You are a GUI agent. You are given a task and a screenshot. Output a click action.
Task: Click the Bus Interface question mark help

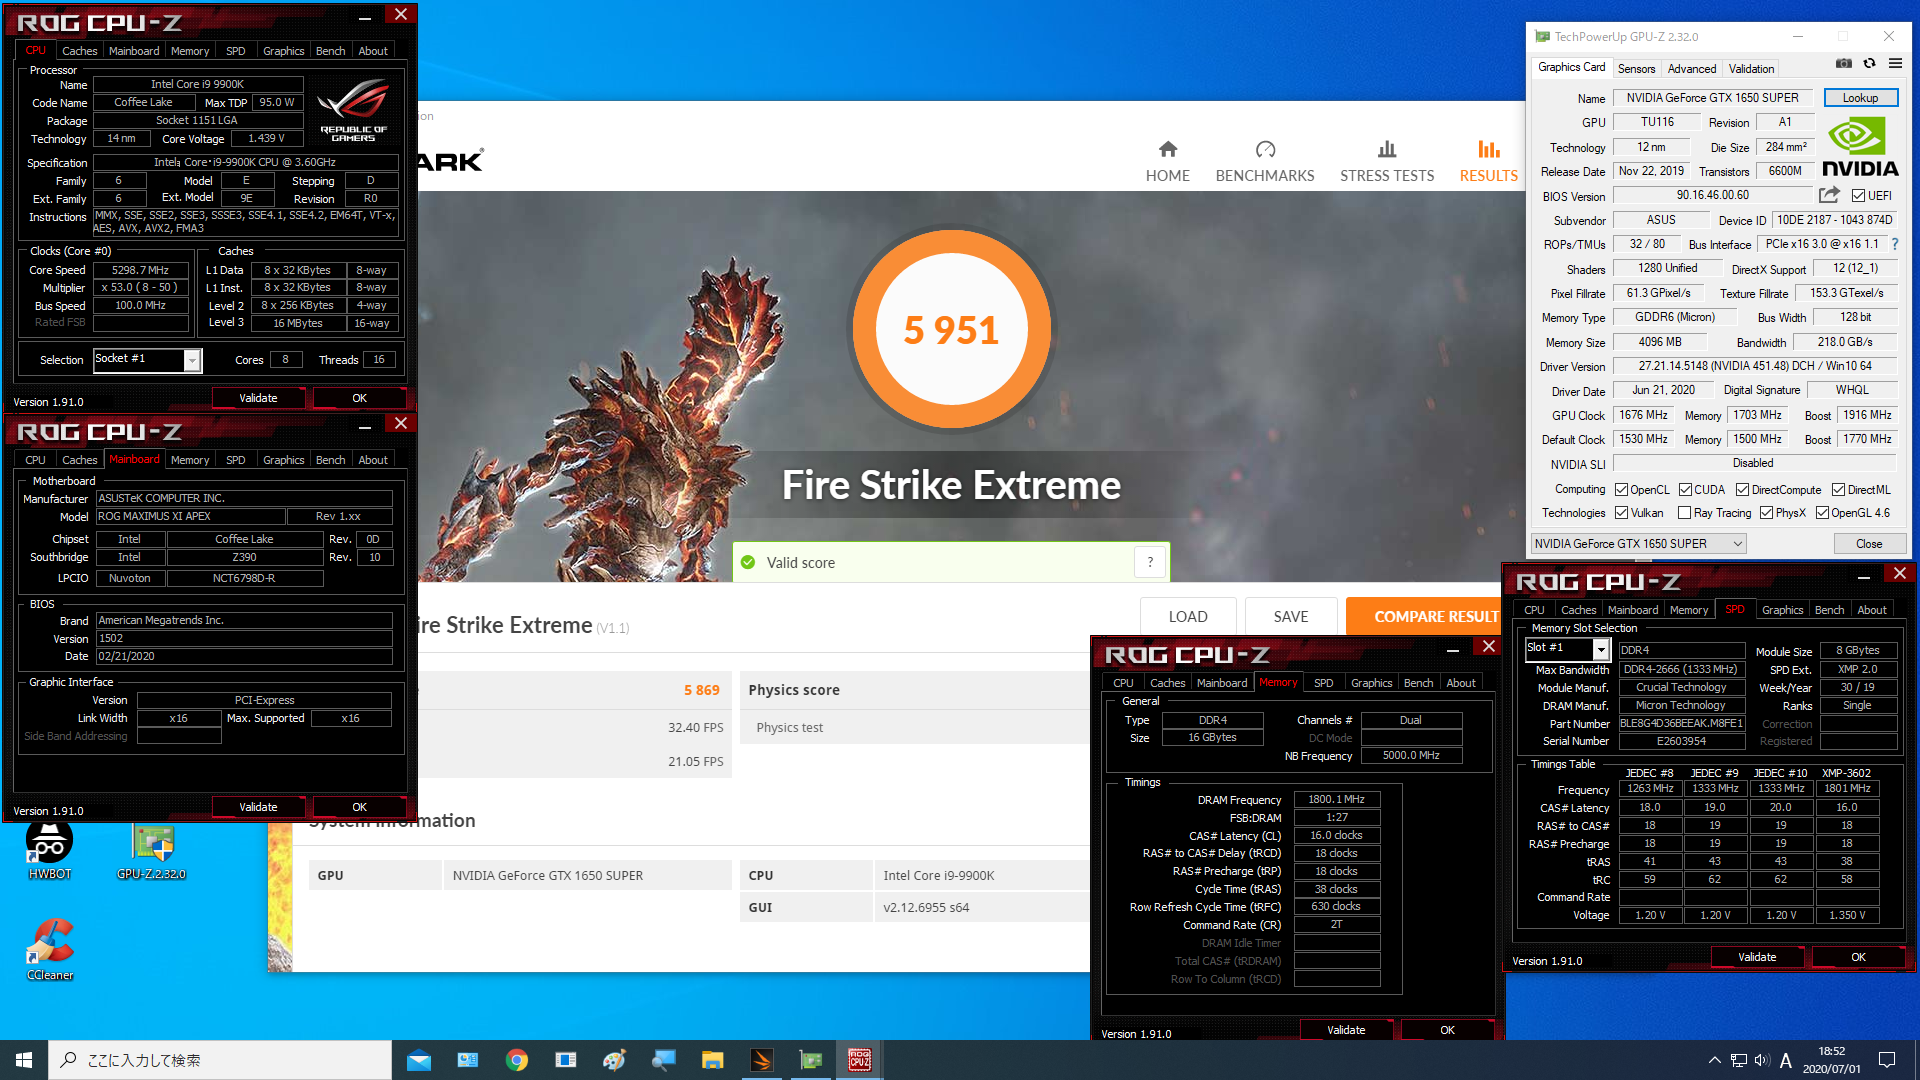1894,244
